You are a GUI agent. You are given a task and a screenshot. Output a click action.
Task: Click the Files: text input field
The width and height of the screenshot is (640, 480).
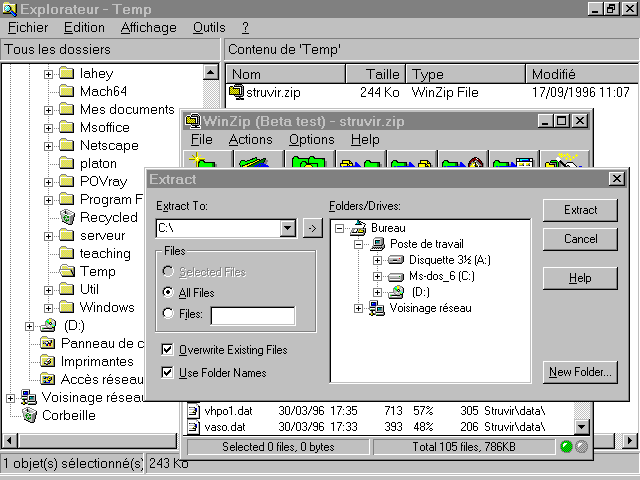tap(253, 316)
